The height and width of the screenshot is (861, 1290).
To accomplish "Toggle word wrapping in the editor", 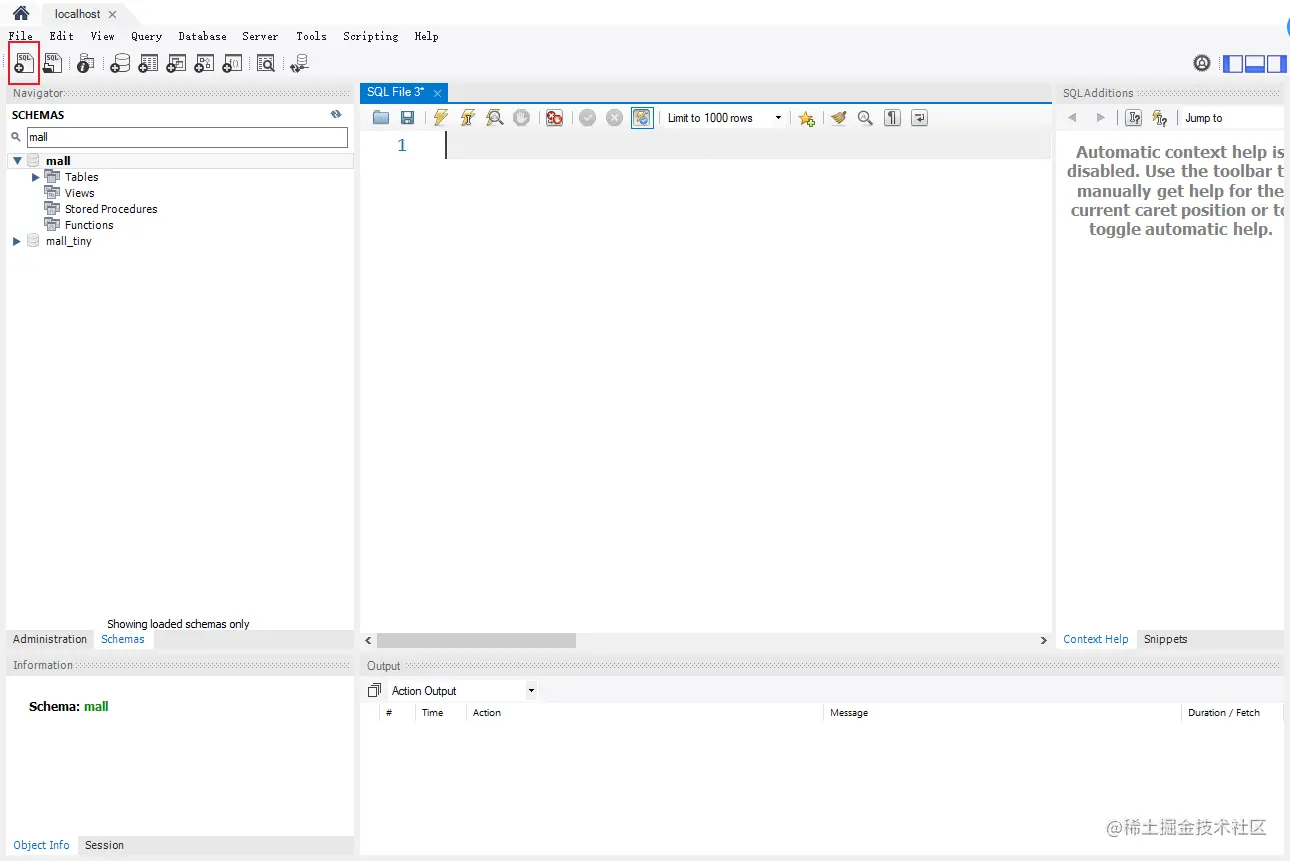I will point(920,118).
